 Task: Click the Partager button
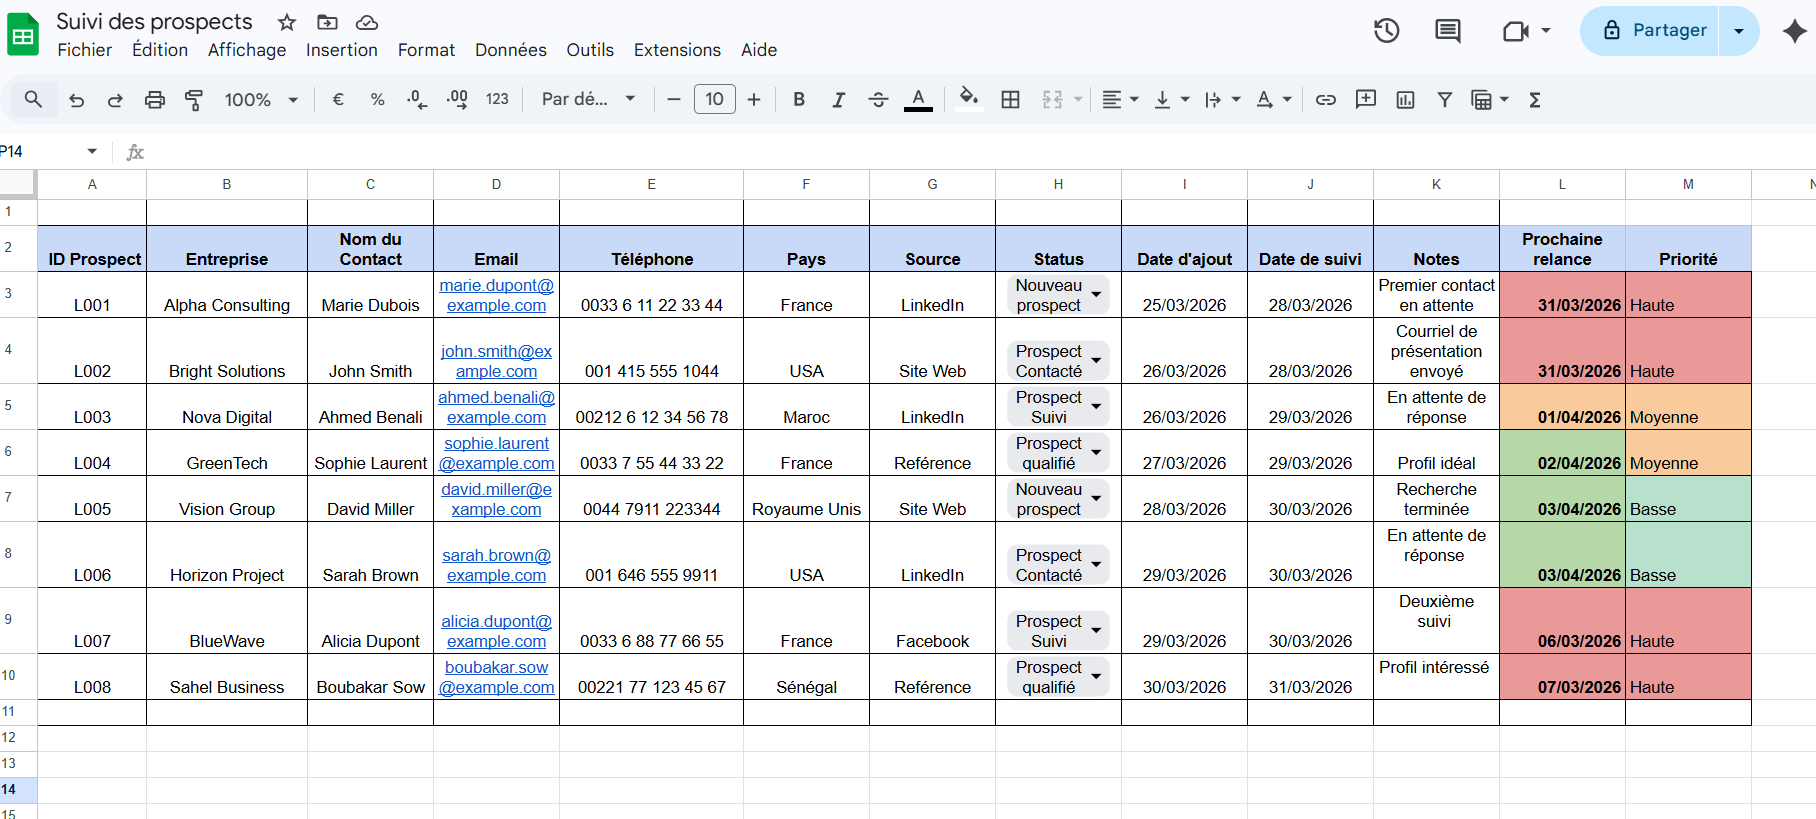tap(1654, 31)
